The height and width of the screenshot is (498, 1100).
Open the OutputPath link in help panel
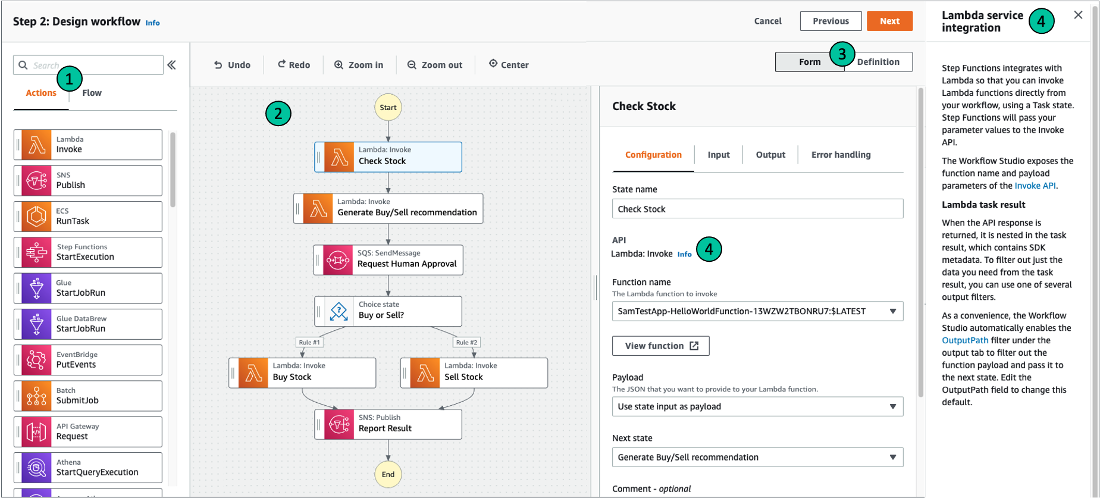(x=964, y=339)
